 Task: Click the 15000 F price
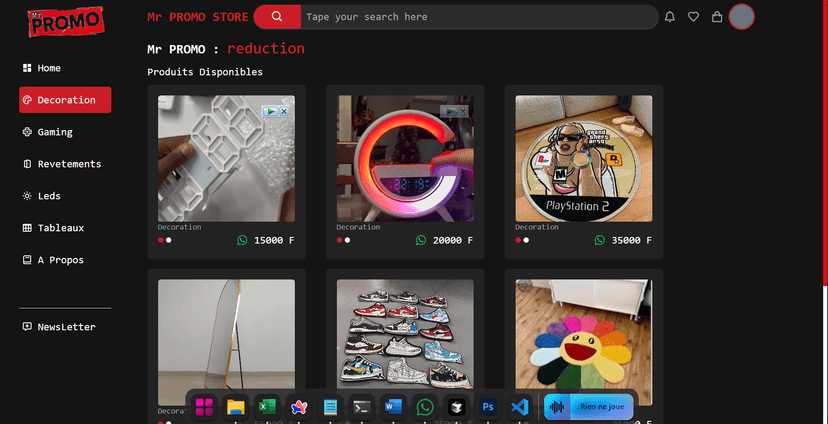[x=274, y=240]
